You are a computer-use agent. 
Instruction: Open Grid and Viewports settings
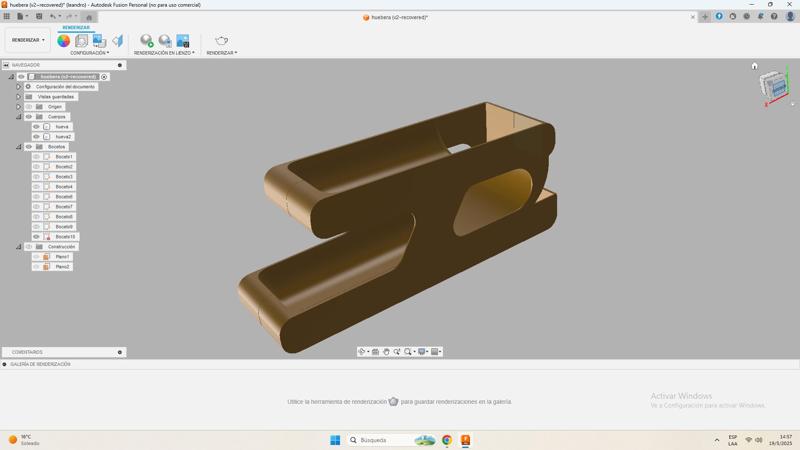pos(435,352)
